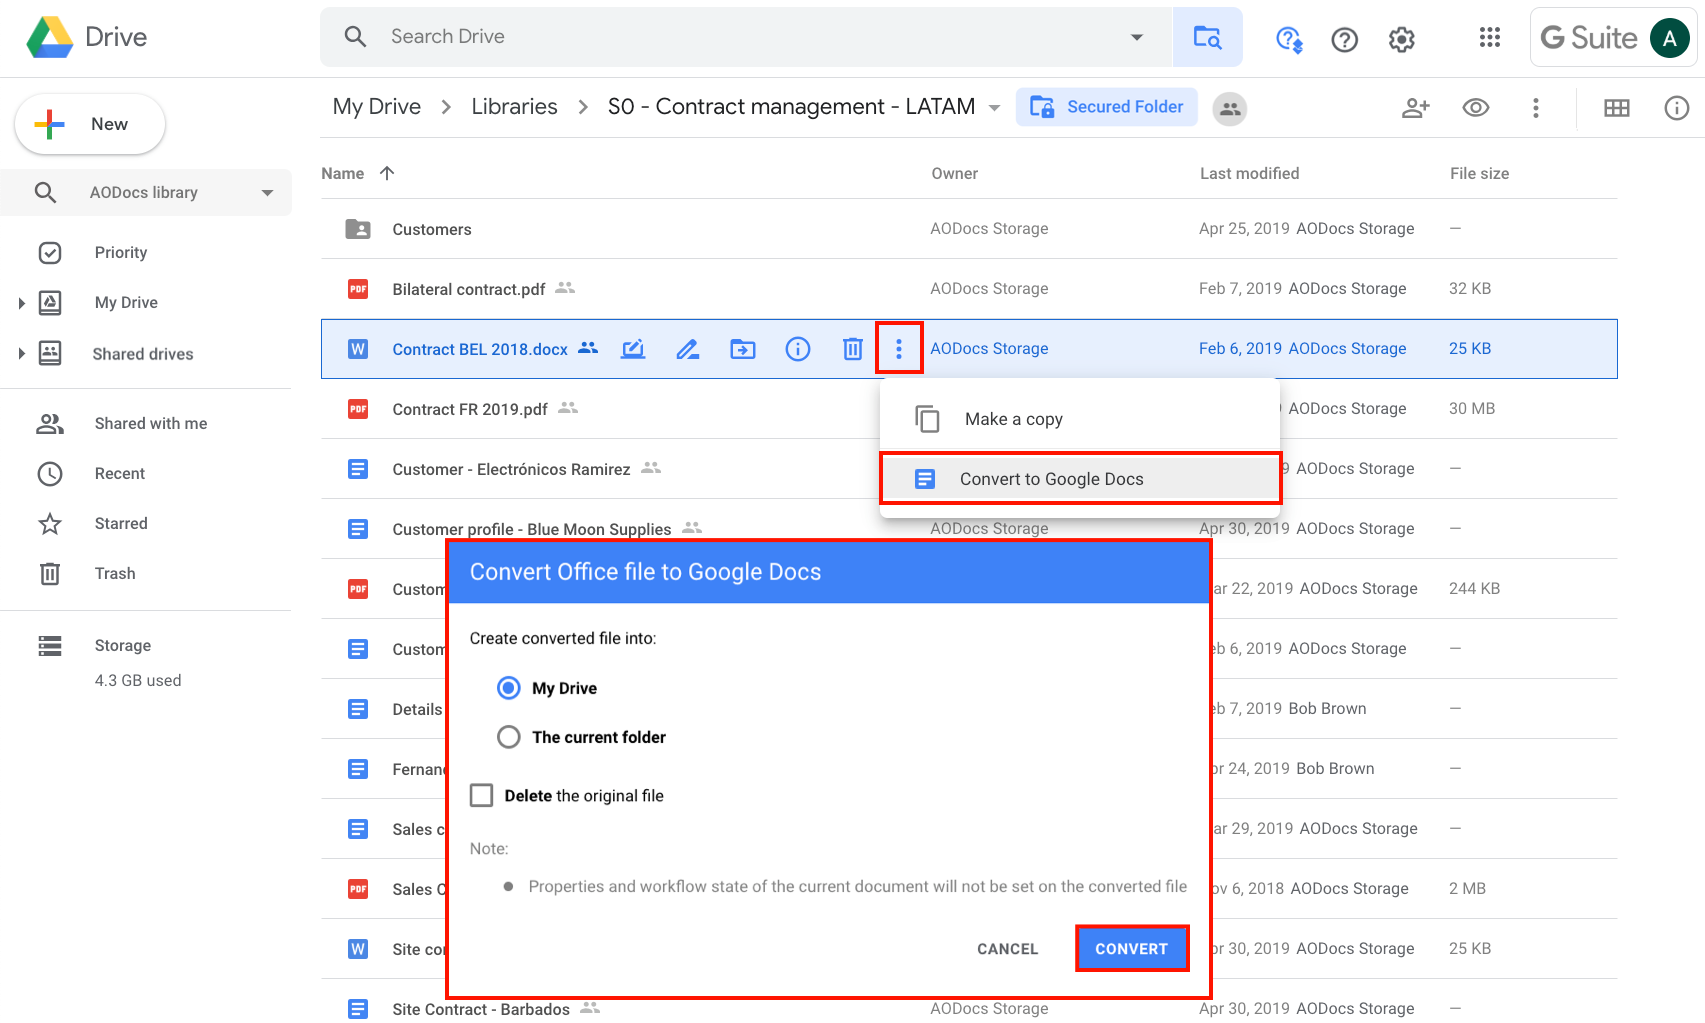Select The current folder radio option
The image size is (1705, 1023).
click(x=509, y=737)
